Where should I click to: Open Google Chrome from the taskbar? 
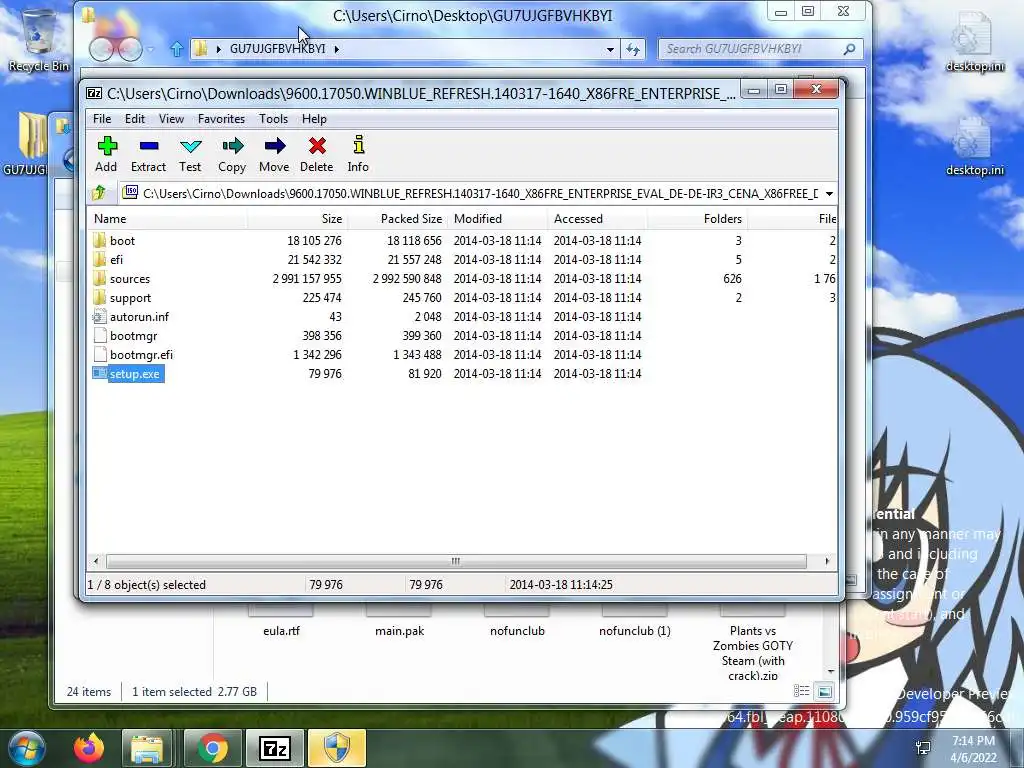(212, 748)
